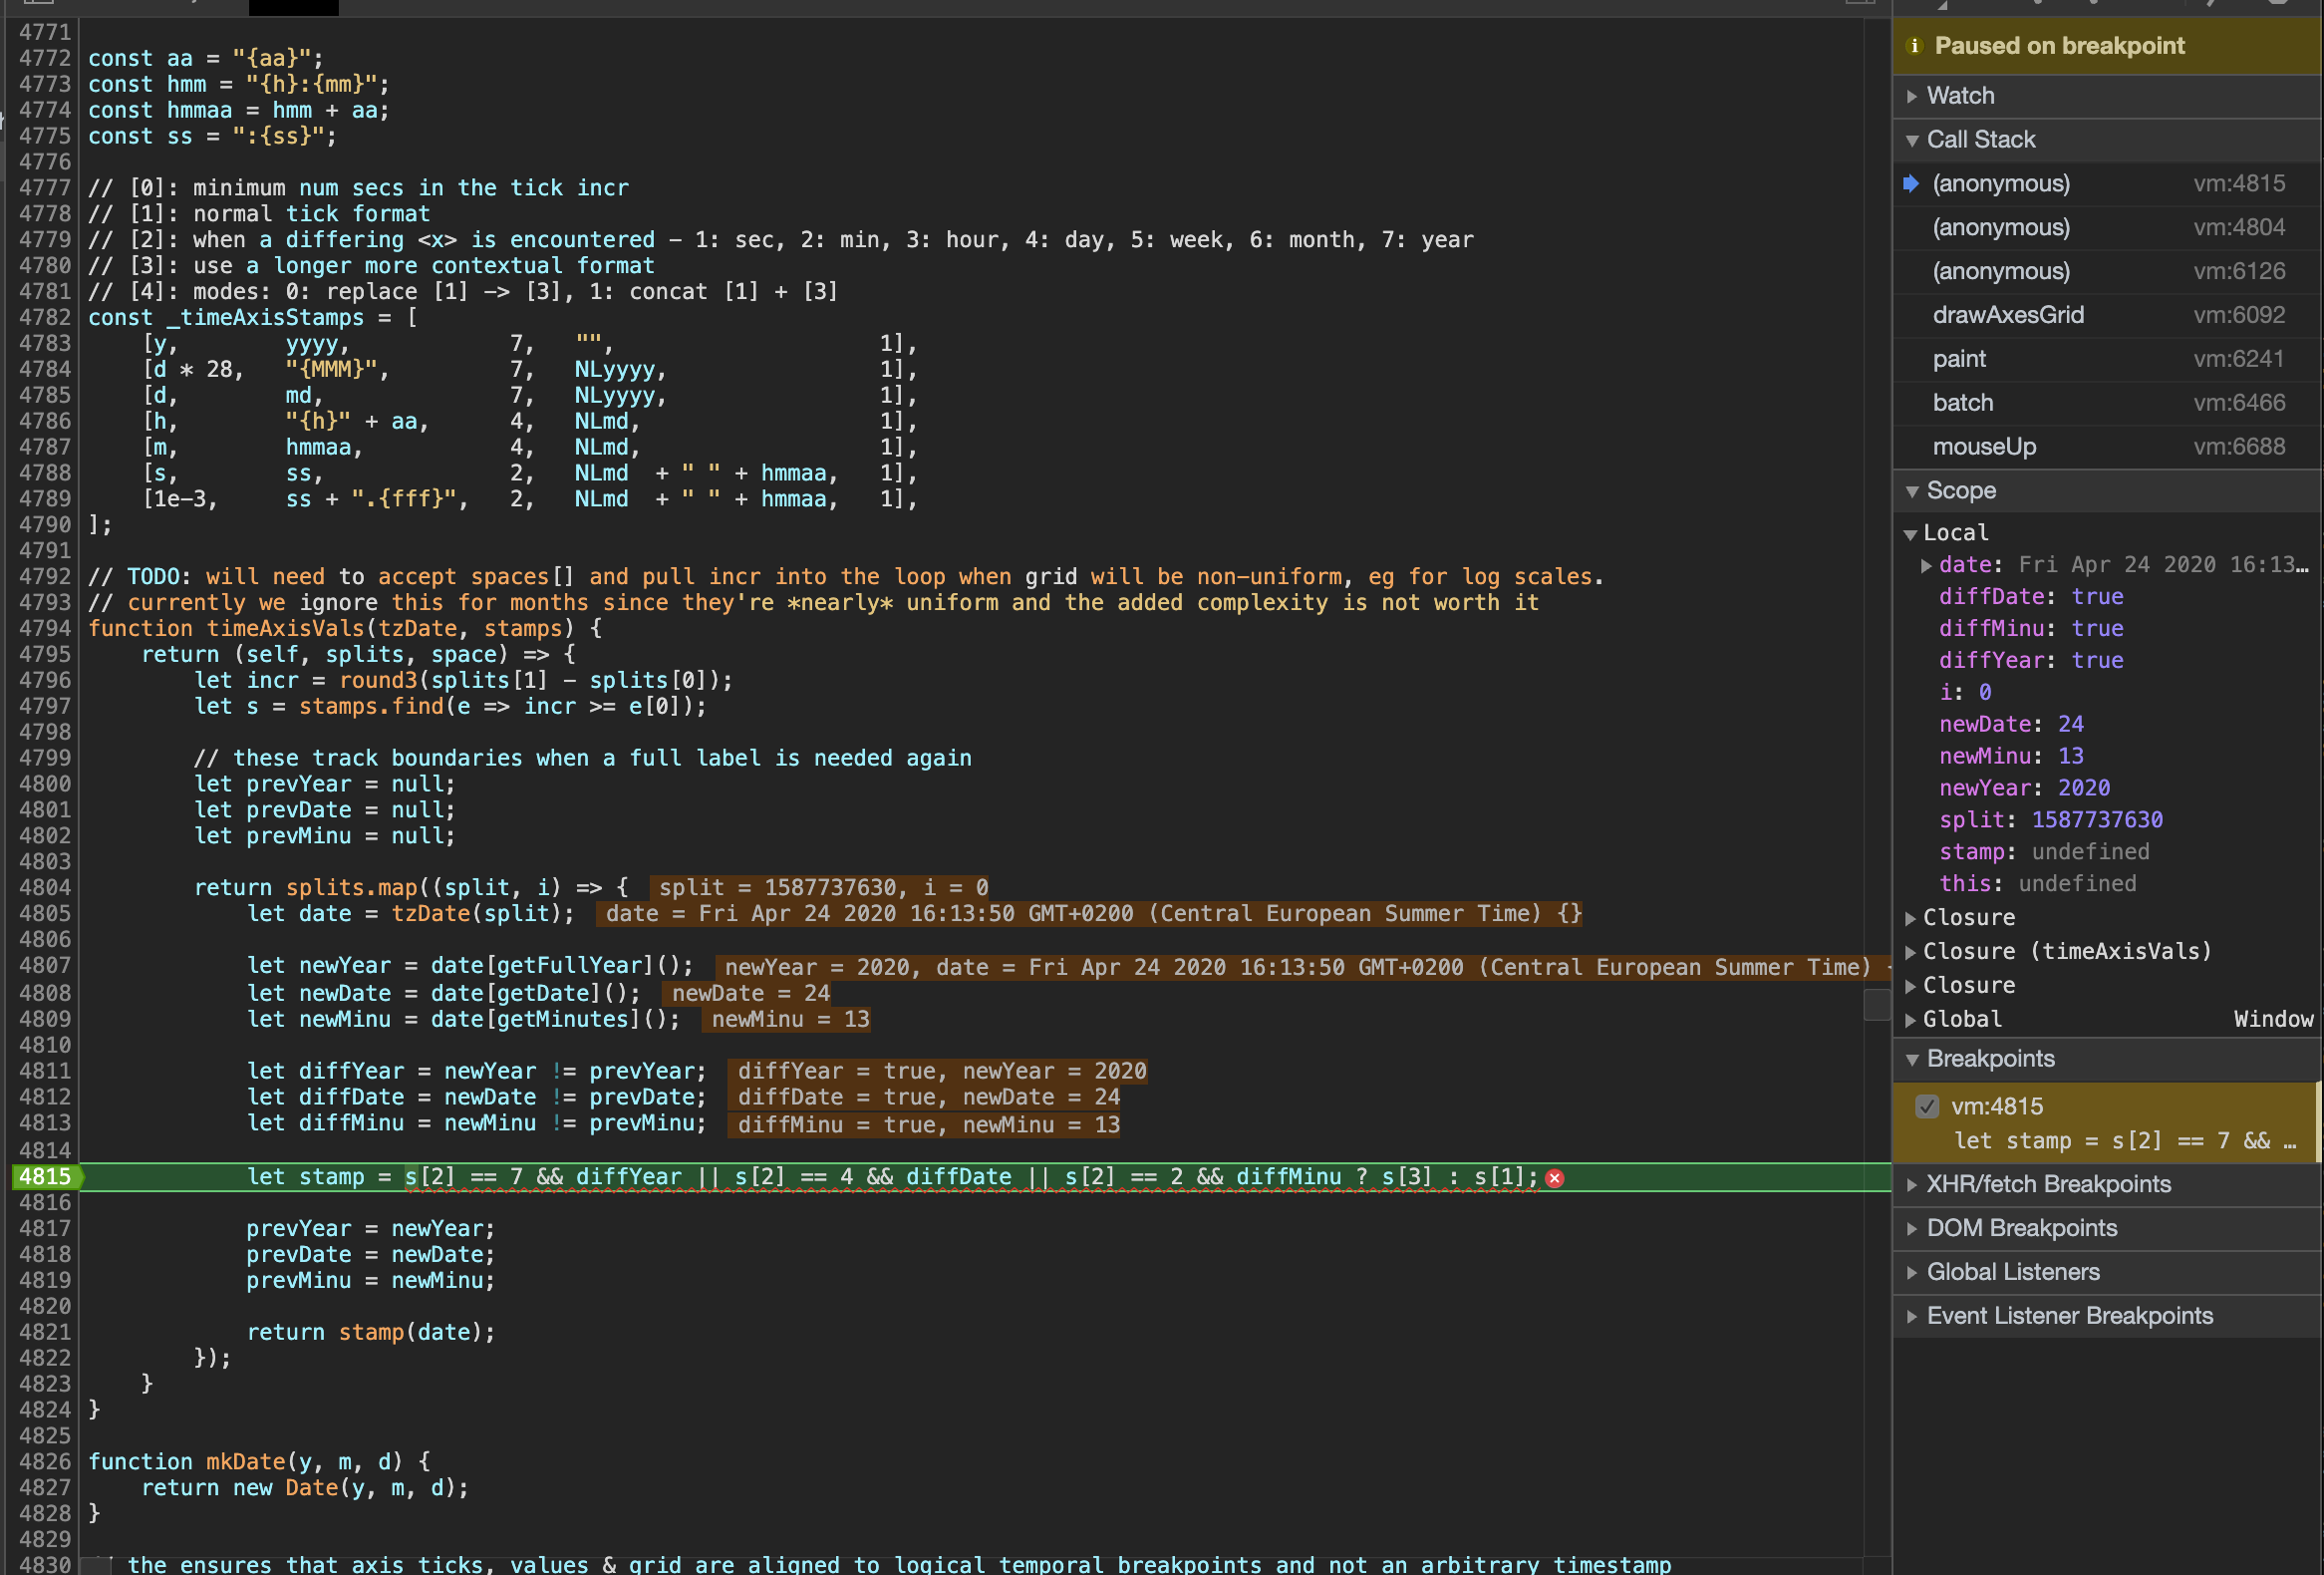Viewport: 2324px width, 1575px height.
Task: Select the drawAxesGrid call stack frame
Action: point(2108,316)
